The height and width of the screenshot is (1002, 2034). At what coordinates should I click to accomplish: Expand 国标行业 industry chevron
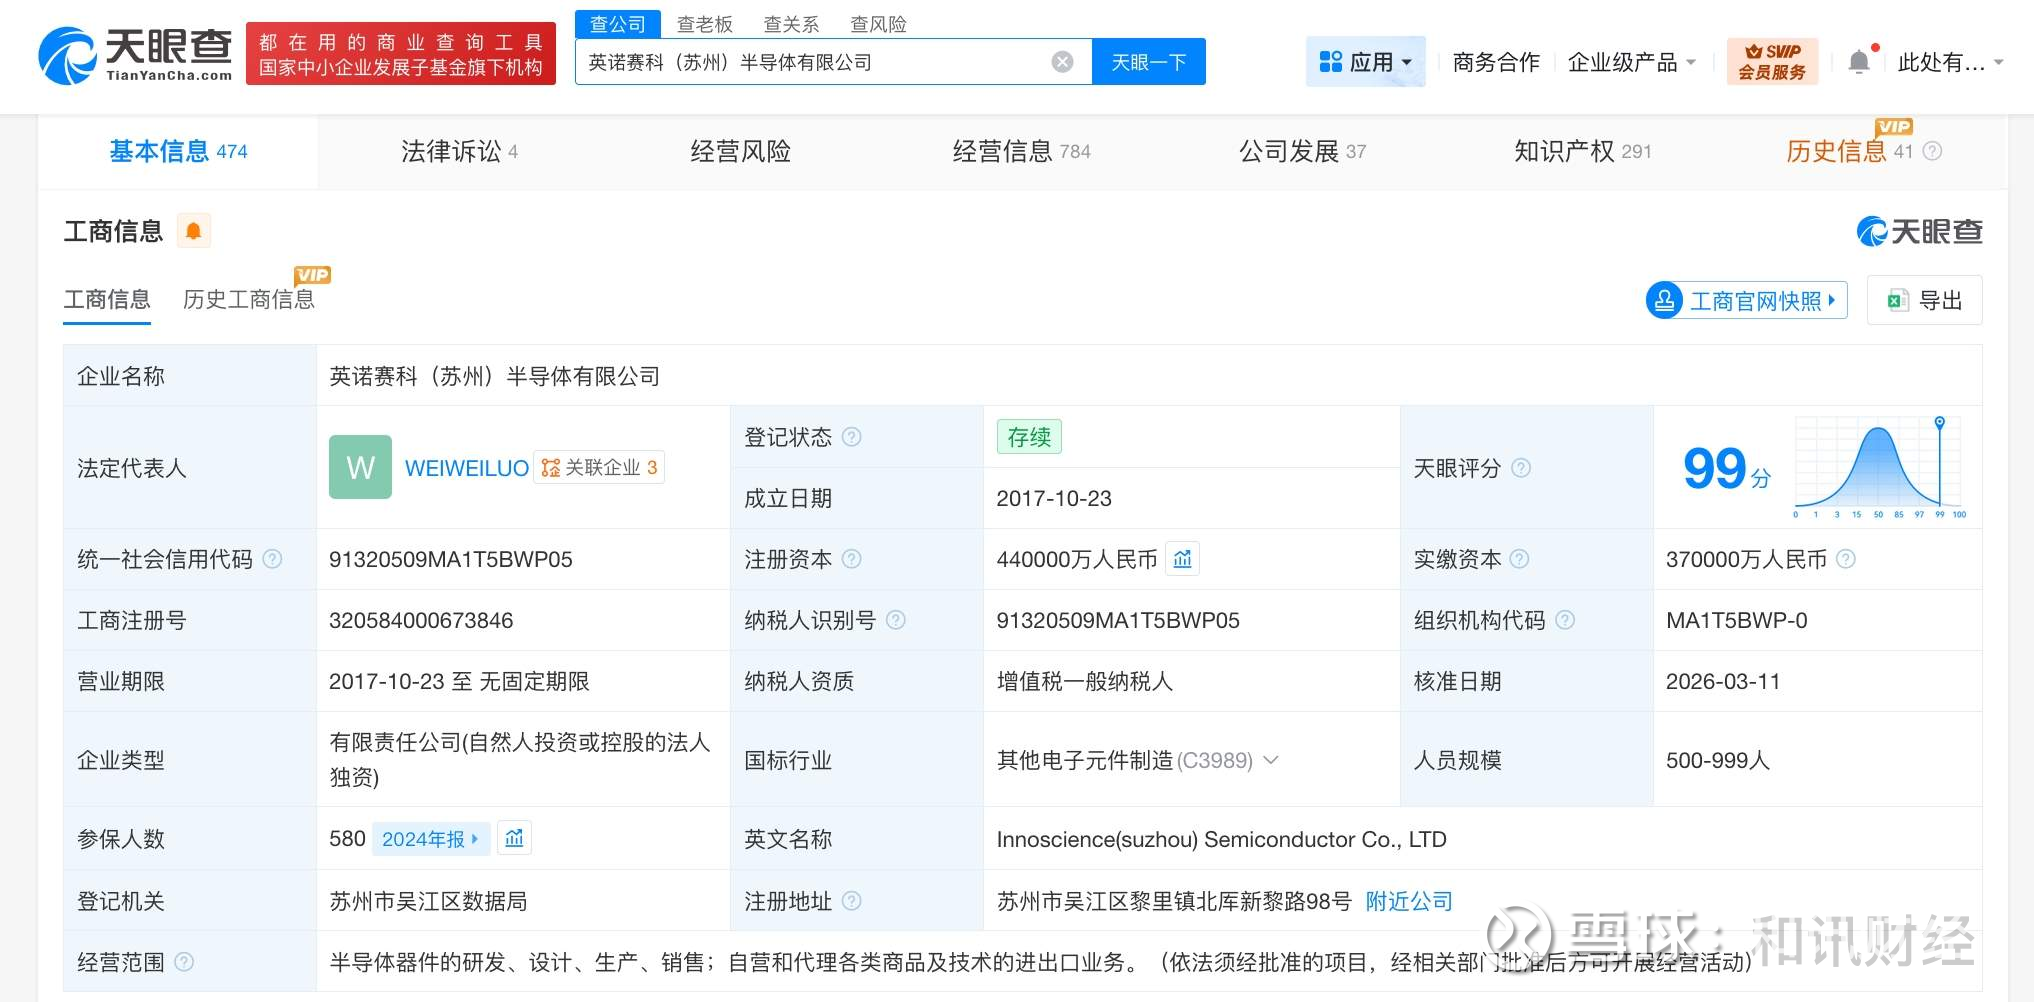pyautogui.click(x=1271, y=760)
